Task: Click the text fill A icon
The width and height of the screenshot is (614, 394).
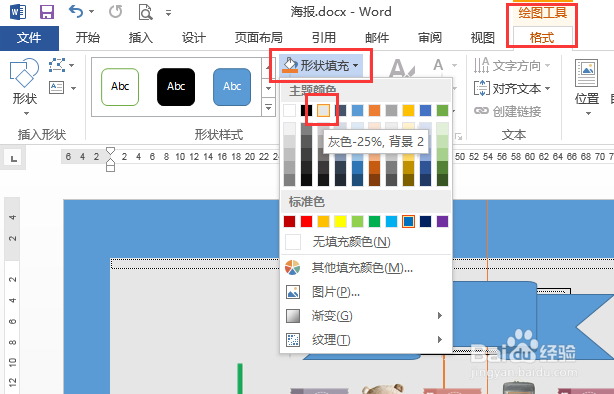Action: click(438, 65)
